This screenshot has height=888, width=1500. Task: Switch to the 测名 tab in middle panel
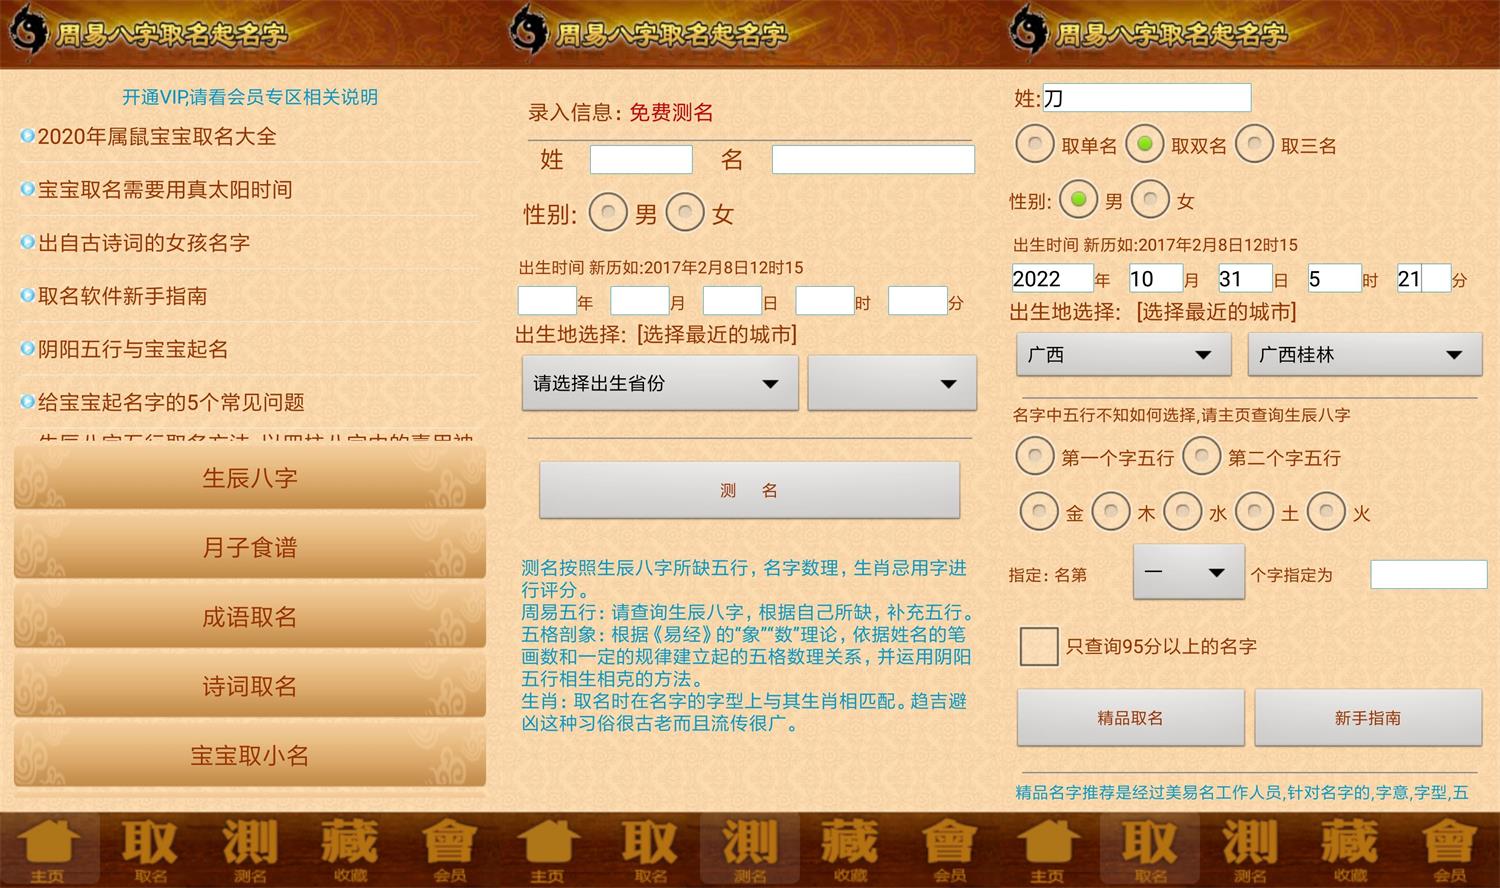[750, 848]
